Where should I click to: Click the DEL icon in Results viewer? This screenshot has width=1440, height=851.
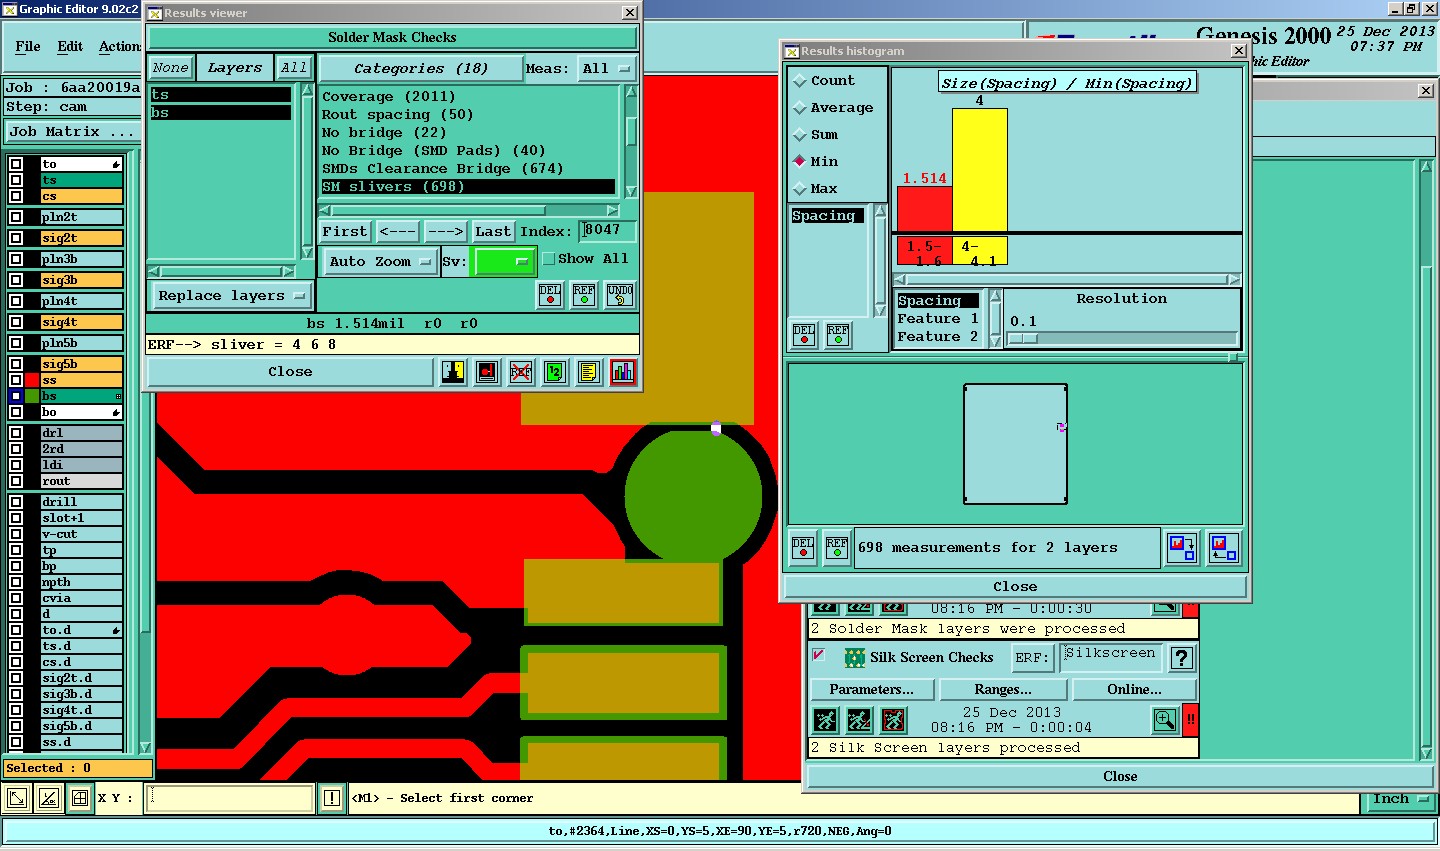click(x=550, y=295)
